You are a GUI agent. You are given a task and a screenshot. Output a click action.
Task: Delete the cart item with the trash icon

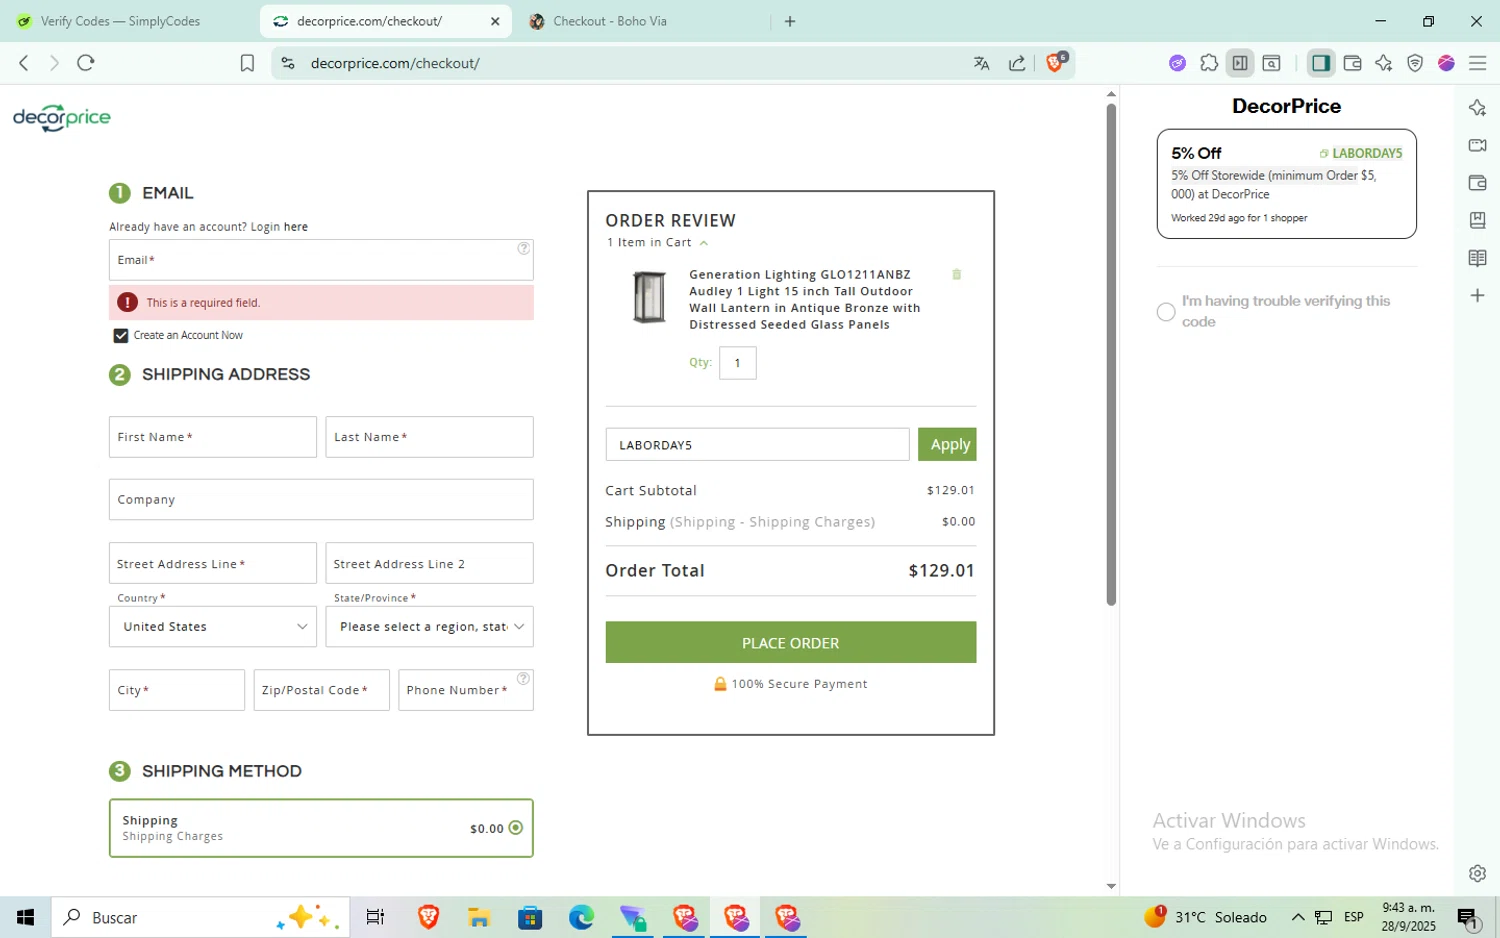tap(956, 274)
